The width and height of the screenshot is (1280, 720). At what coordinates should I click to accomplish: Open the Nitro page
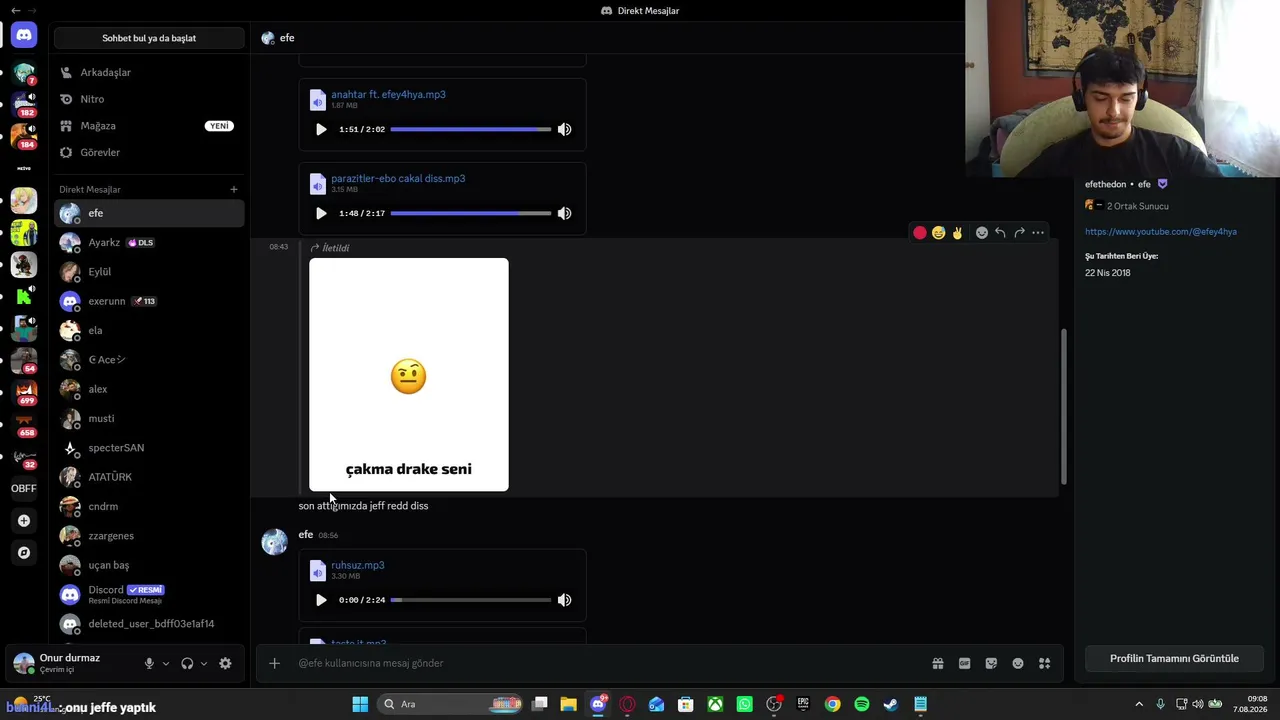point(149,99)
